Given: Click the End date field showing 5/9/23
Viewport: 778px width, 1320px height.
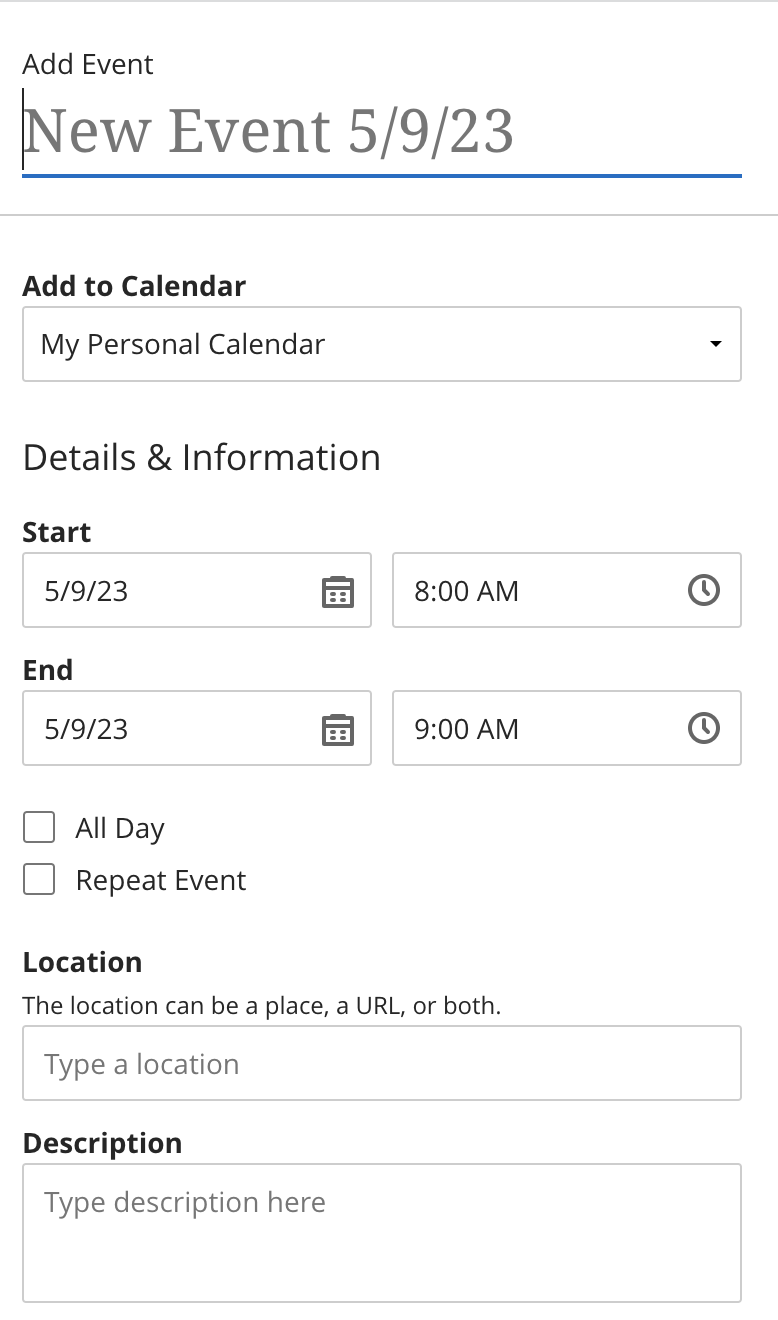Looking at the screenshot, I should point(170,728).
